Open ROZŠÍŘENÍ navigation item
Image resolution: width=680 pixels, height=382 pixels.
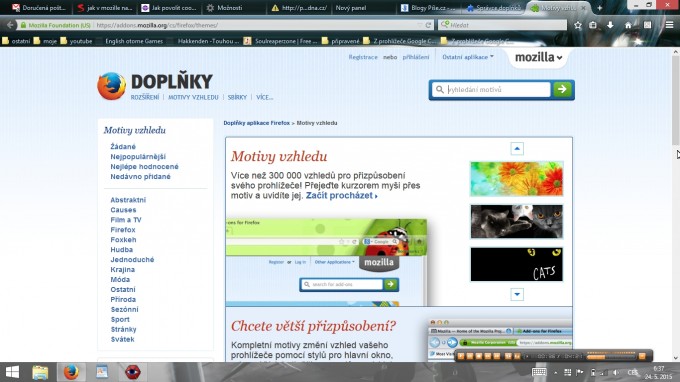coord(145,97)
